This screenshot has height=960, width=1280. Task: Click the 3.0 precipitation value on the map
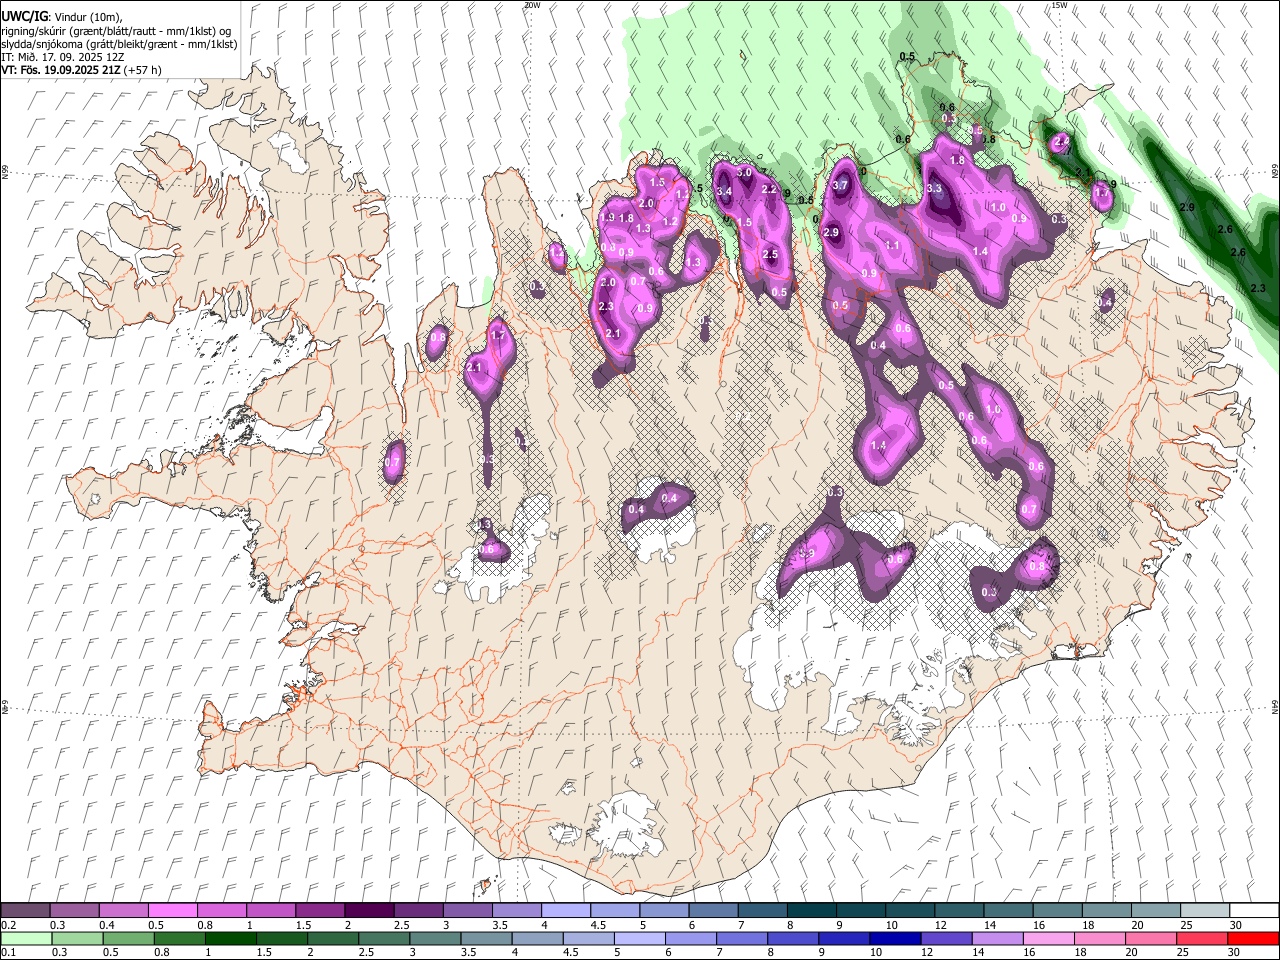point(744,173)
